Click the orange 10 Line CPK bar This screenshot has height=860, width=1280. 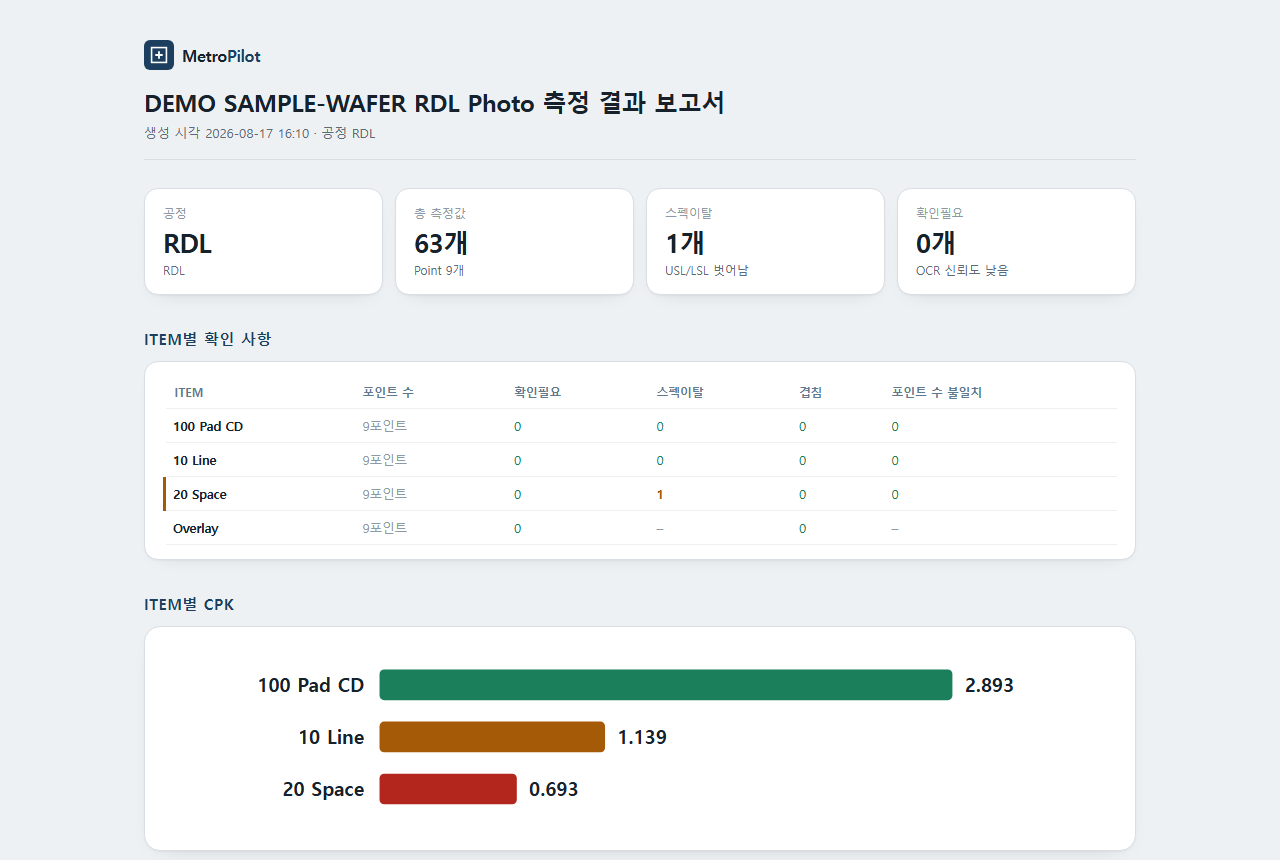click(492, 737)
